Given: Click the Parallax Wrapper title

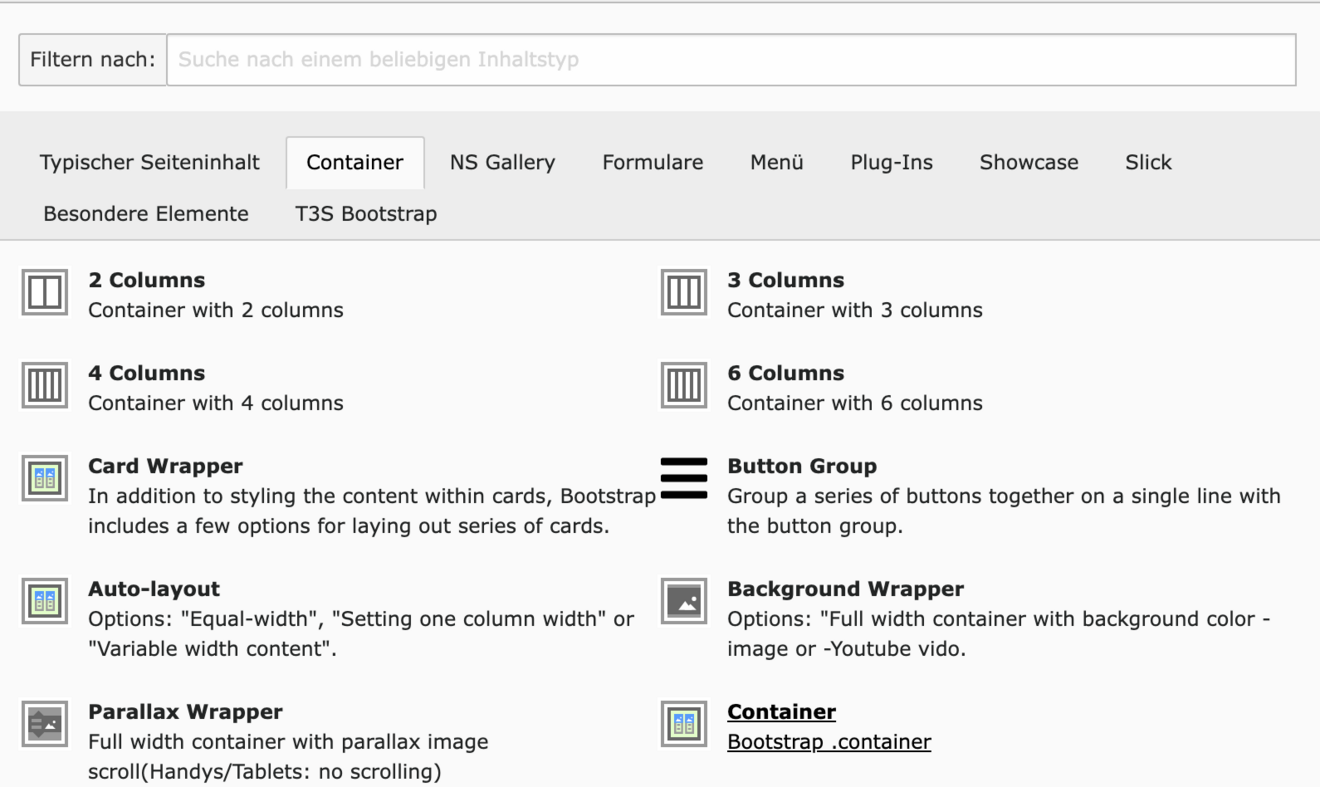Looking at the screenshot, I should (x=185, y=712).
